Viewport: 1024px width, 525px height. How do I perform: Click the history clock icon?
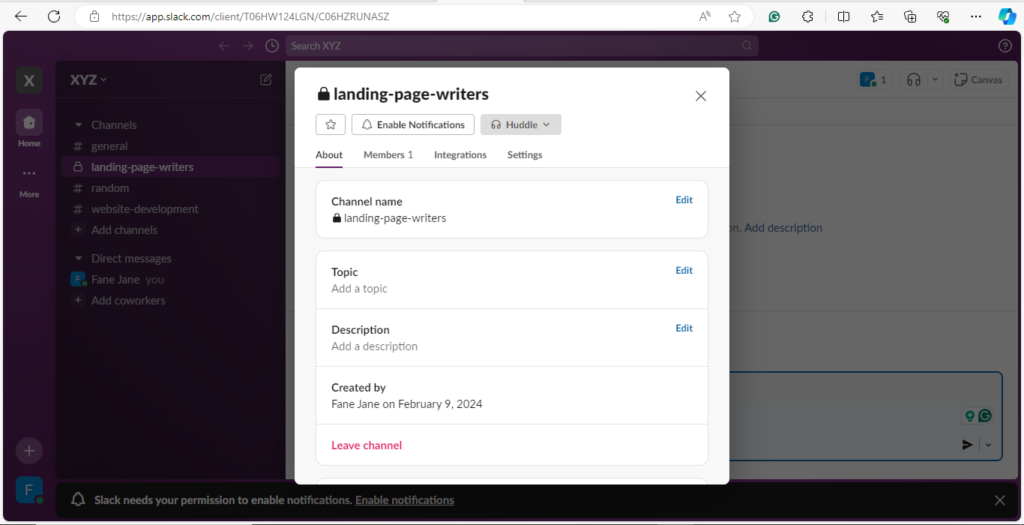[x=272, y=46]
